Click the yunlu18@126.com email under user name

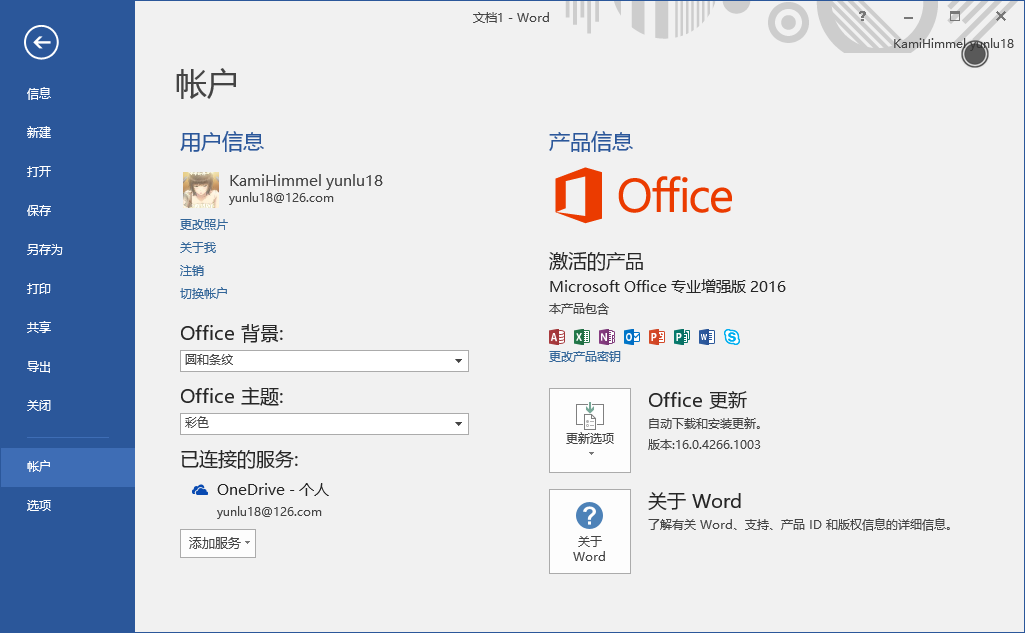281,198
